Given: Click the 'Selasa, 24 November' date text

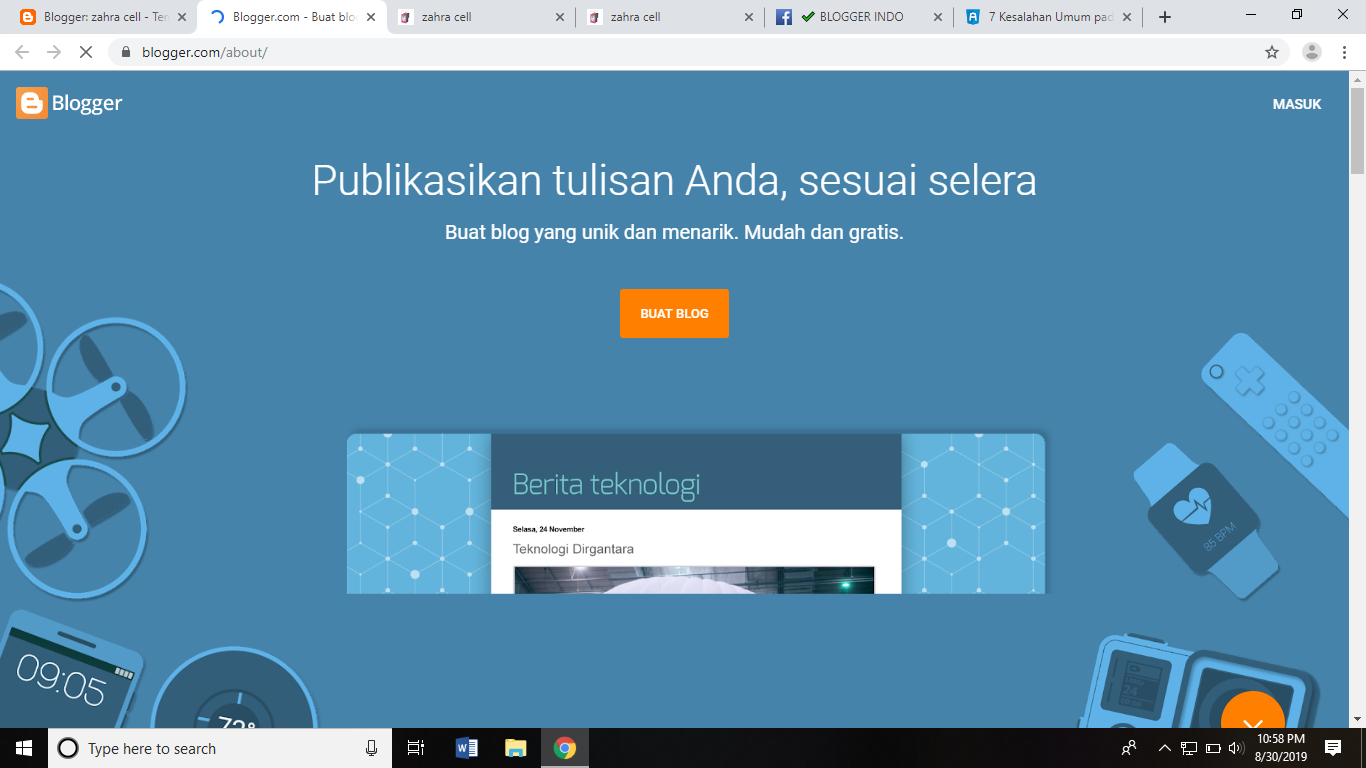Looking at the screenshot, I should (x=548, y=529).
